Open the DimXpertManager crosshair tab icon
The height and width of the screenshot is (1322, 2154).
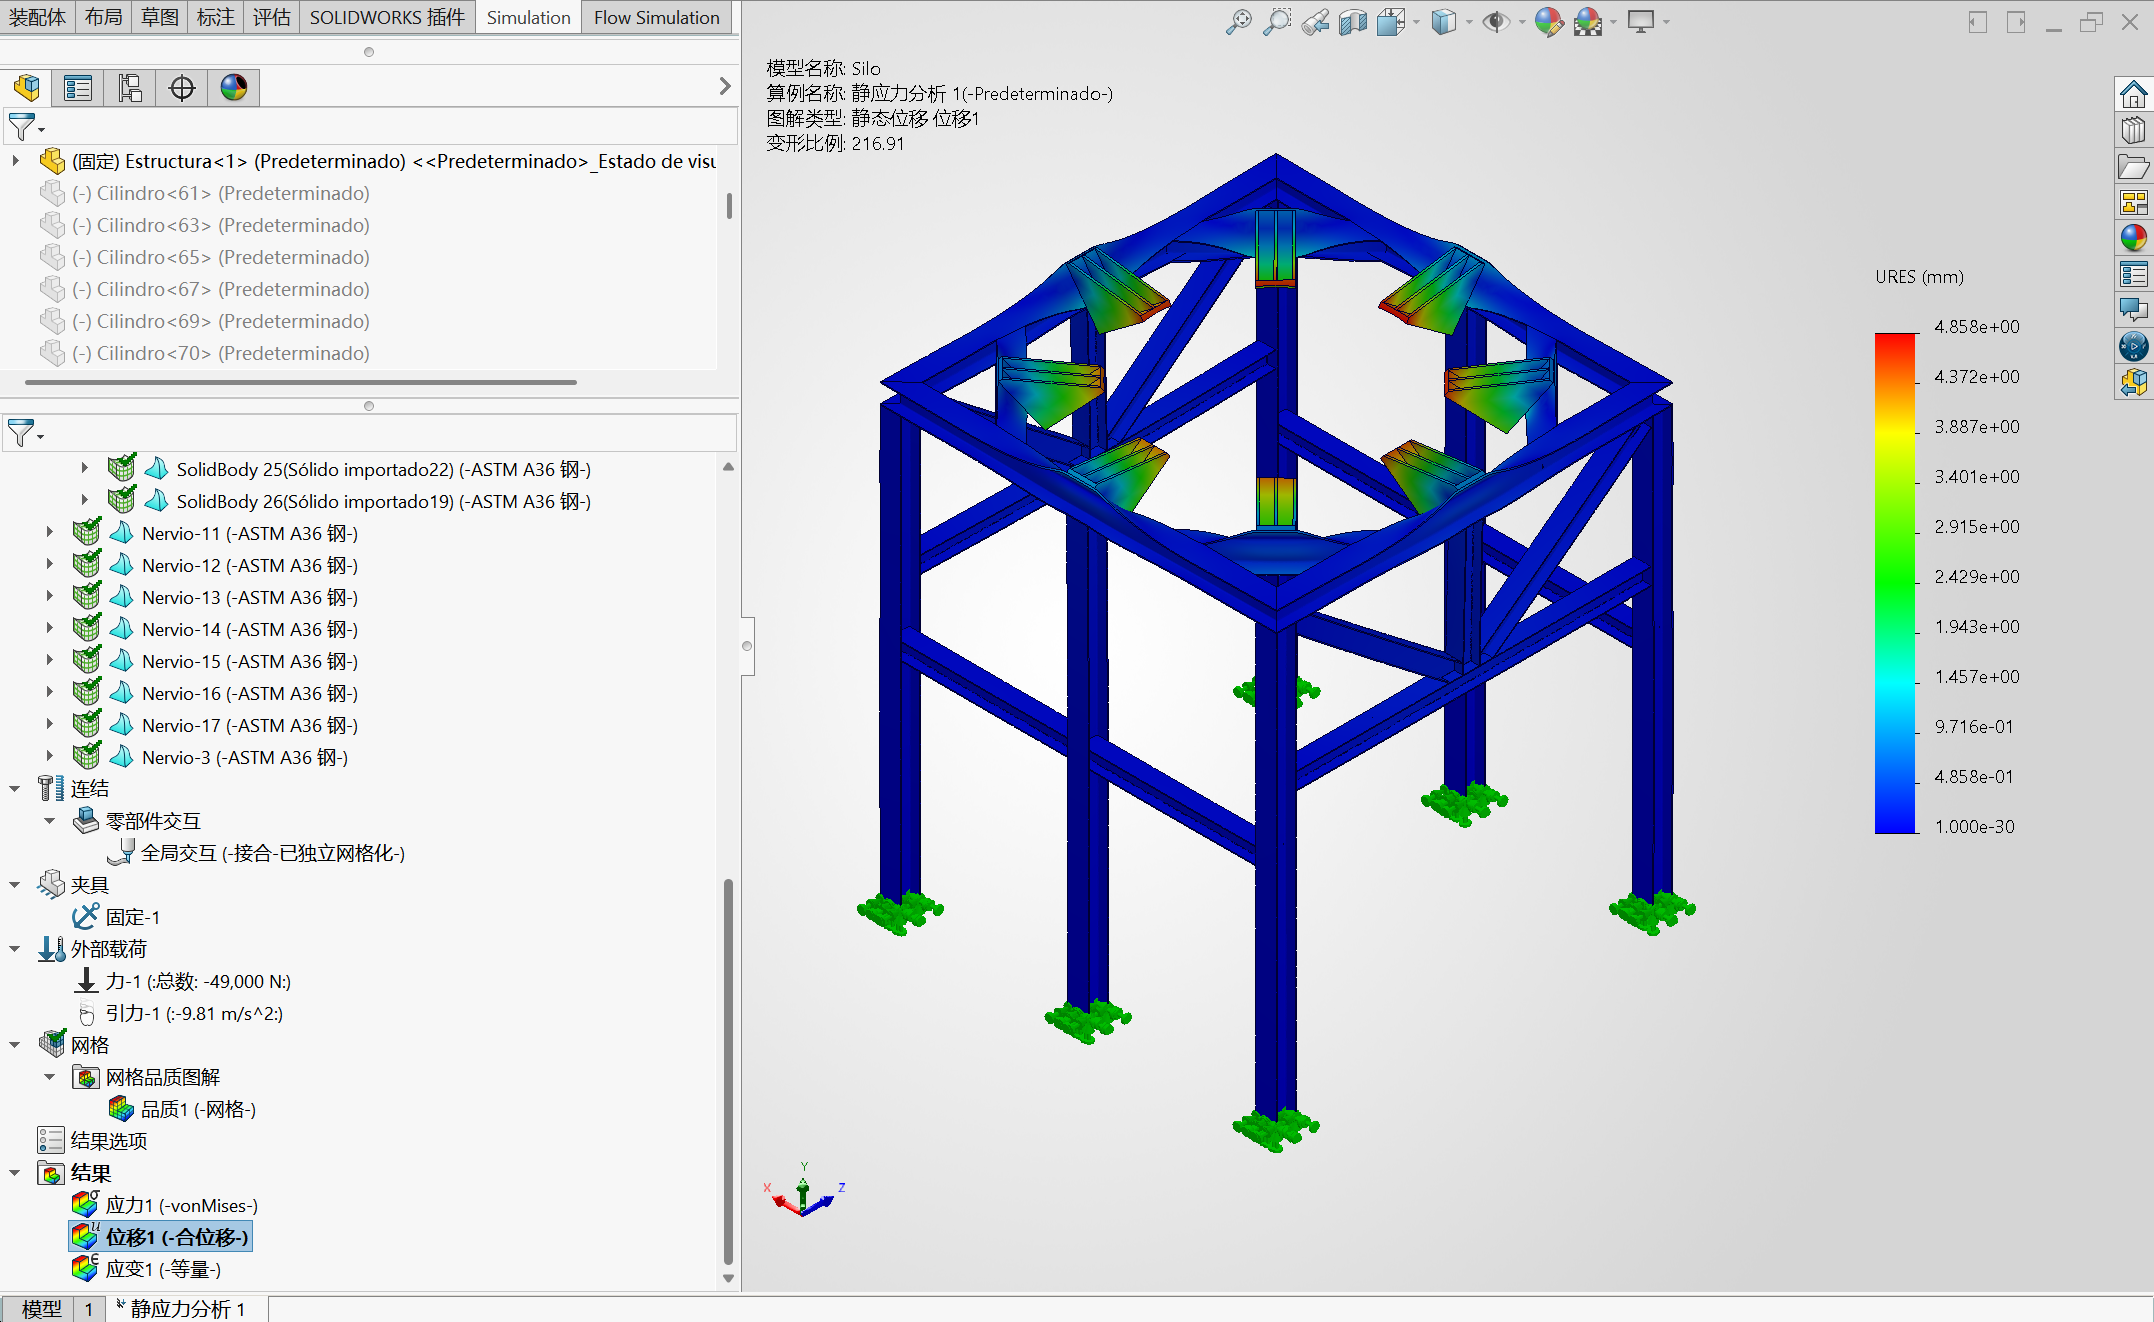pos(182,88)
